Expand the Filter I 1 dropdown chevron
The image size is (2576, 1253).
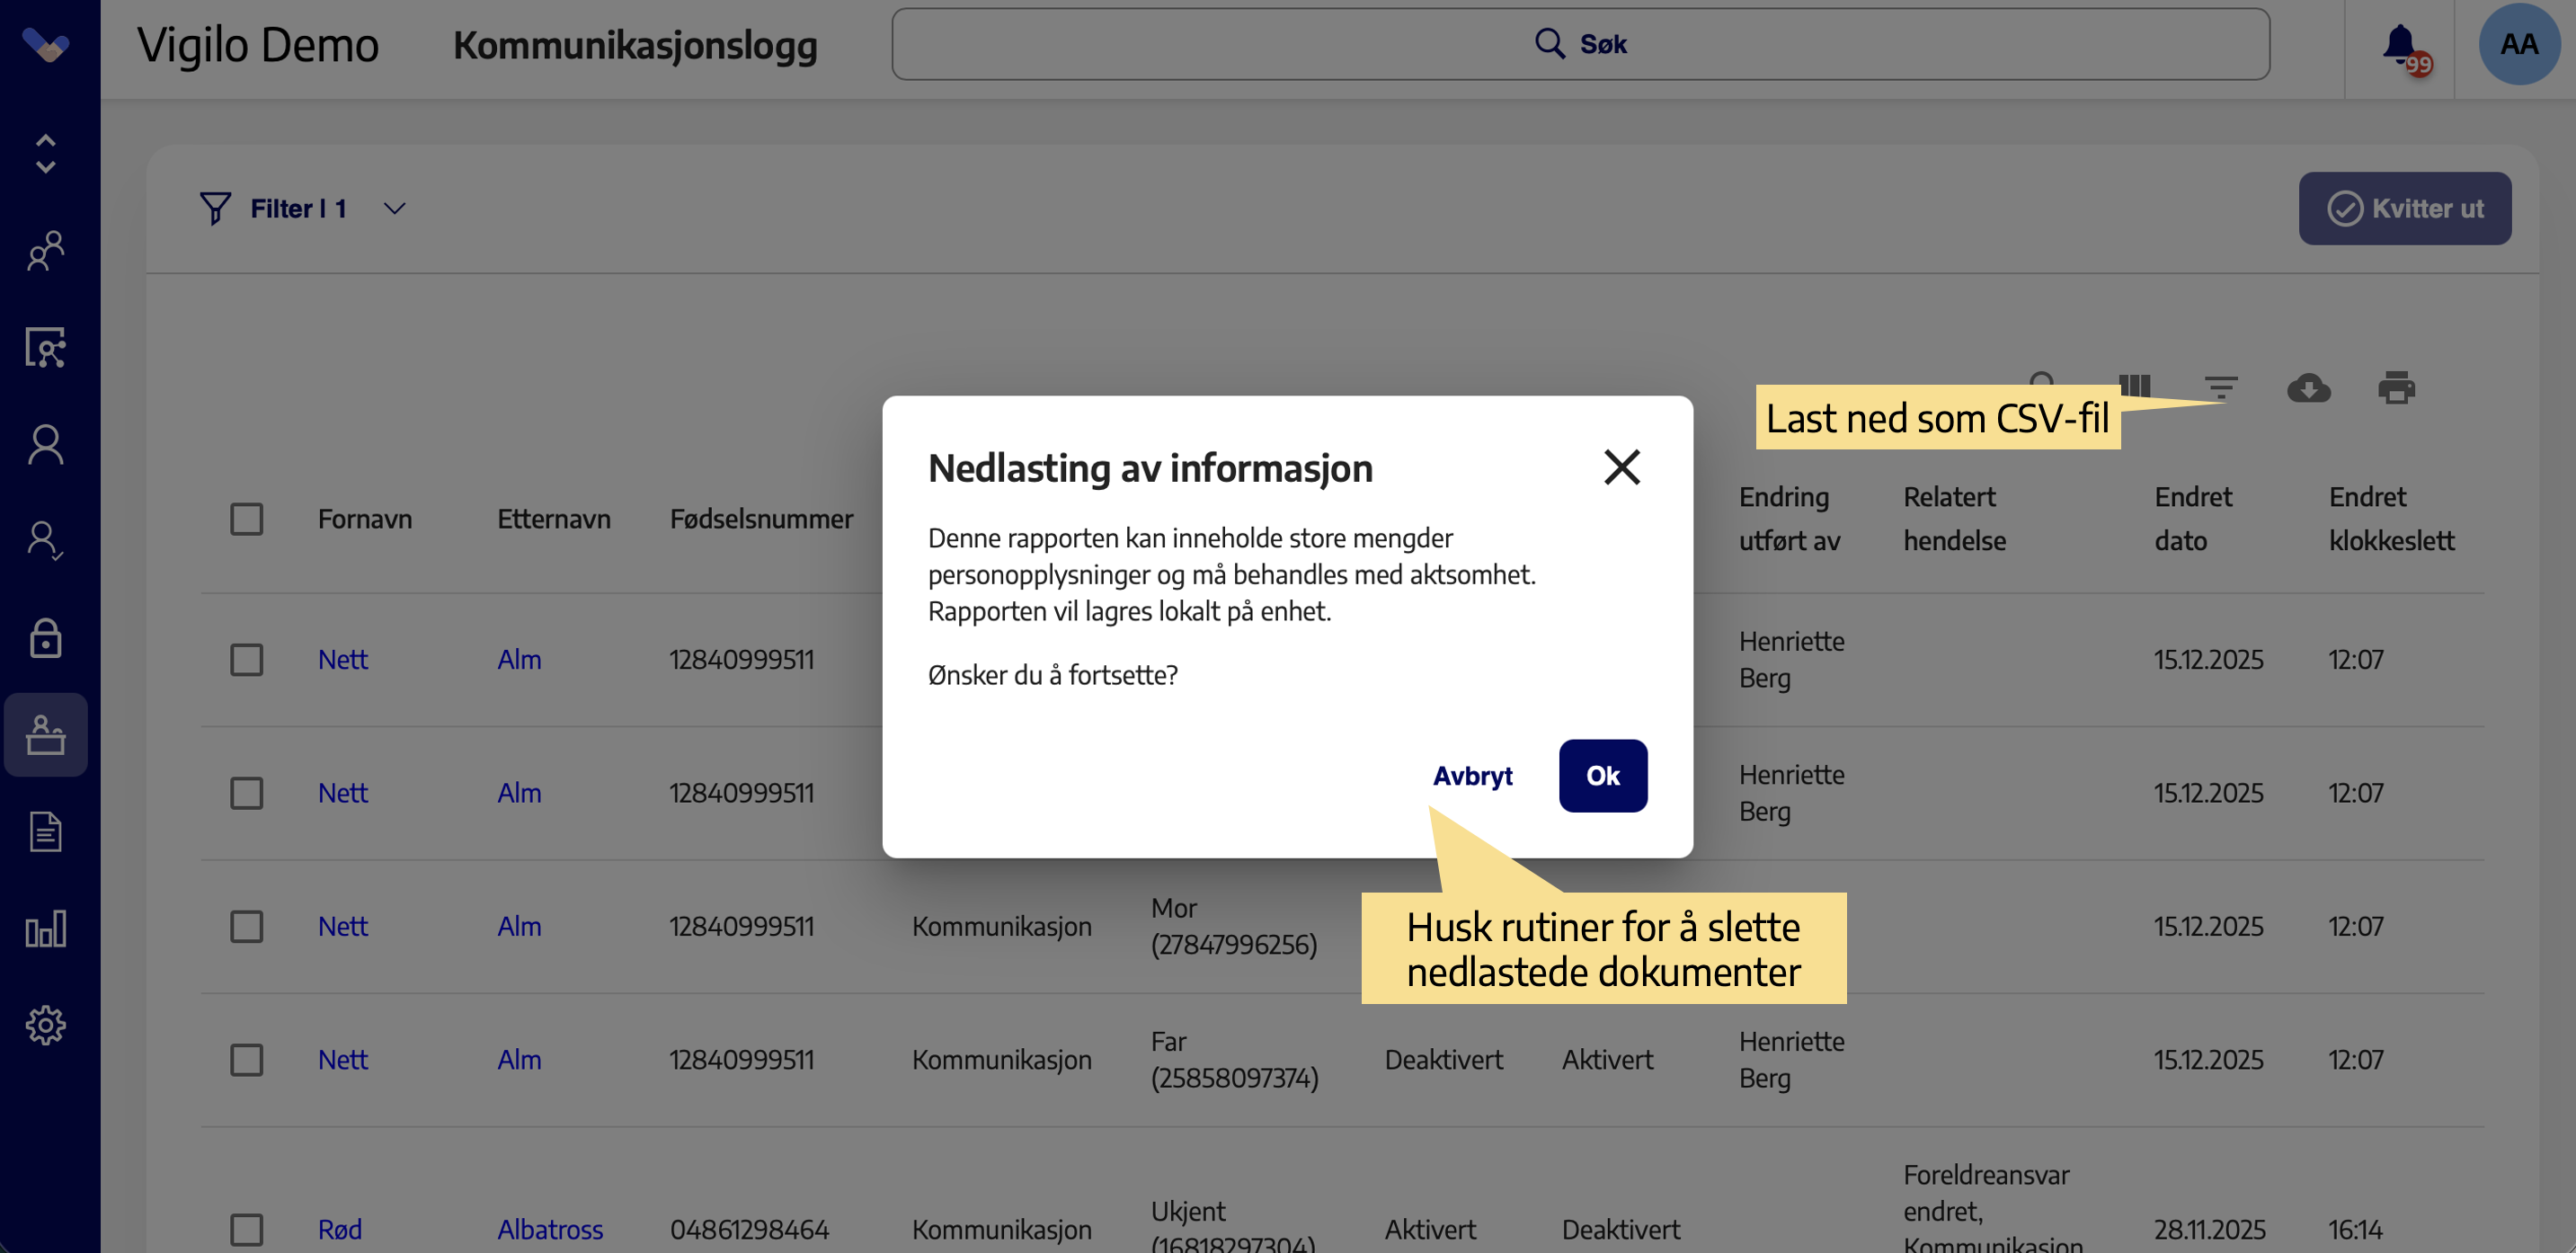(395, 208)
